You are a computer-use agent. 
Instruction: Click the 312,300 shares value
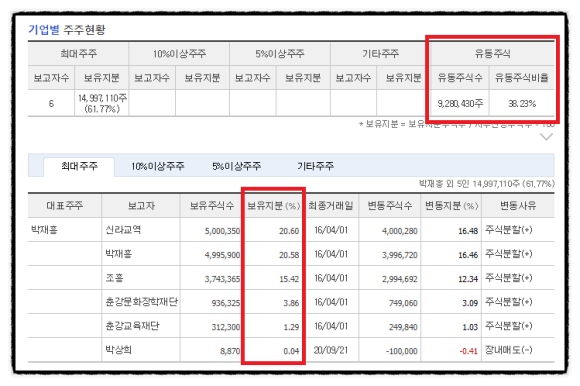[x=226, y=327]
